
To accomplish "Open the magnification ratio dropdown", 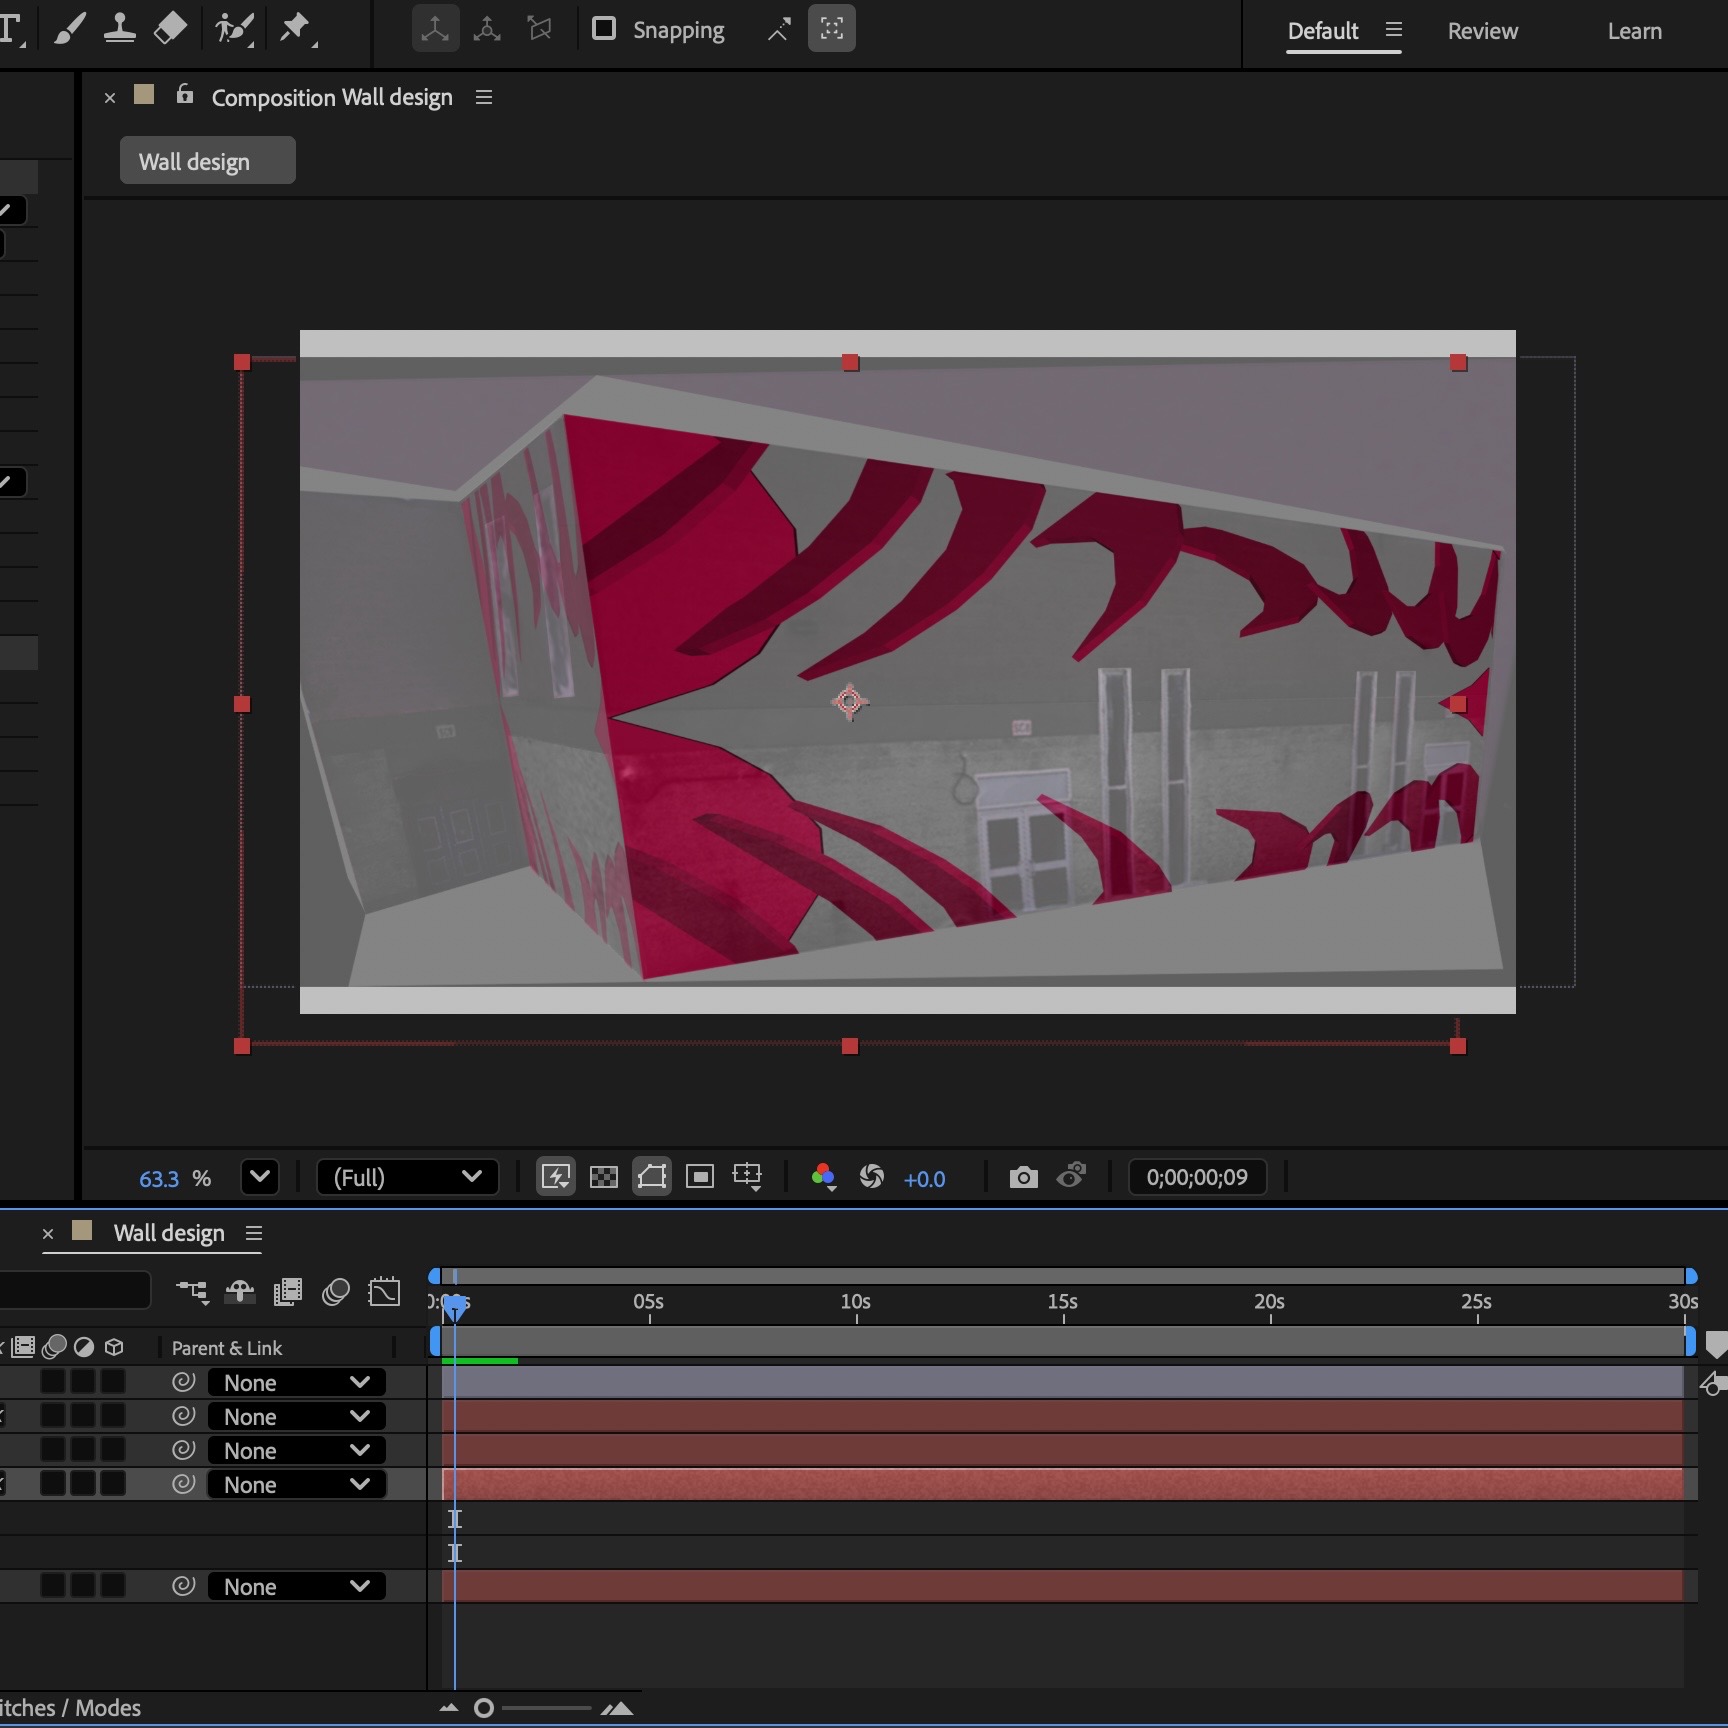I will pos(260,1177).
